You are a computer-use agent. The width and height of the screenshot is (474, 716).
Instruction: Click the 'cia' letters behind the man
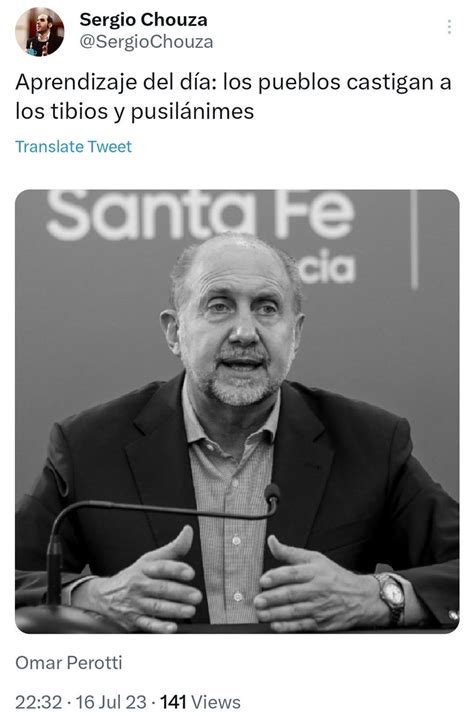point(327,267)
